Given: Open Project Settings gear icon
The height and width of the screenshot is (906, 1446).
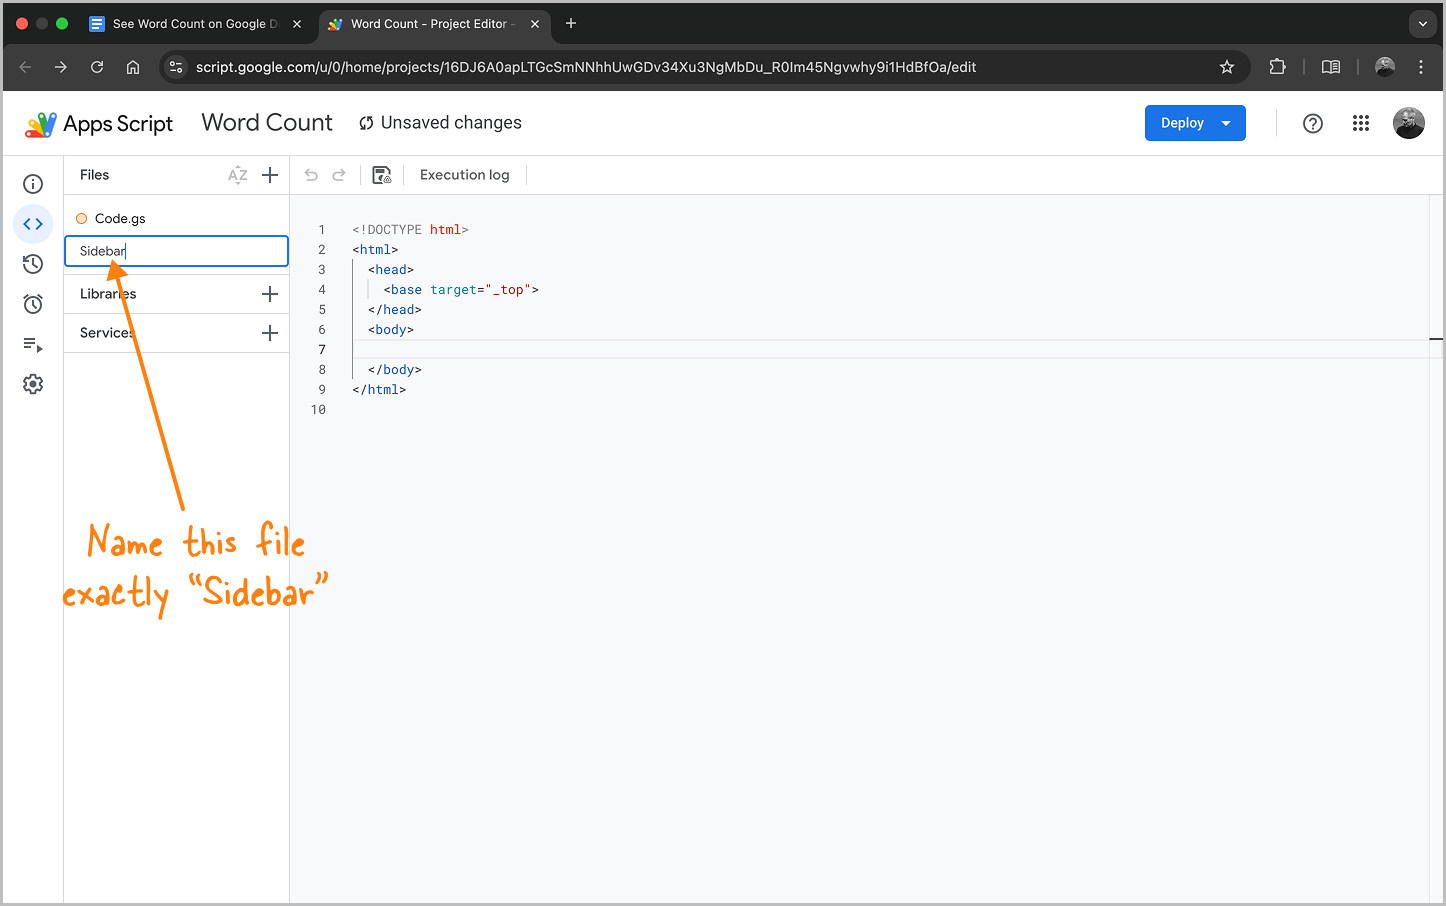Looking at the screenshot, I should (33, 384).
